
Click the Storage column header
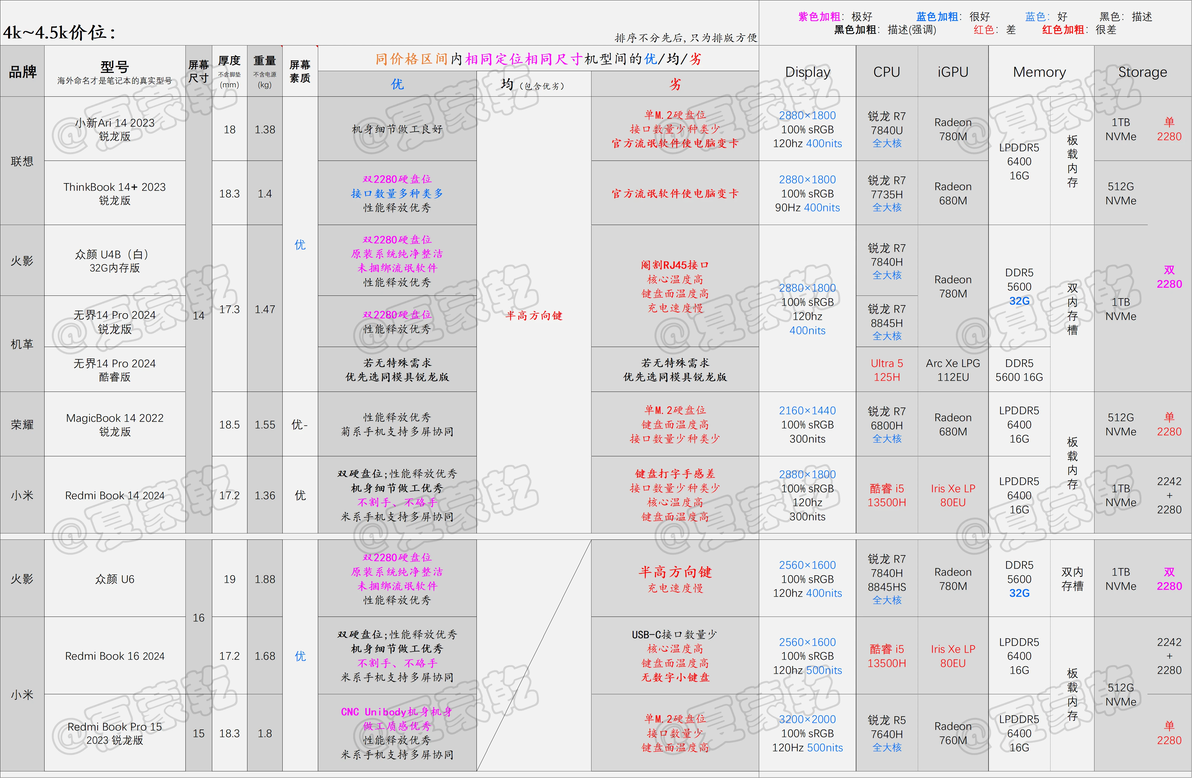1143,71
